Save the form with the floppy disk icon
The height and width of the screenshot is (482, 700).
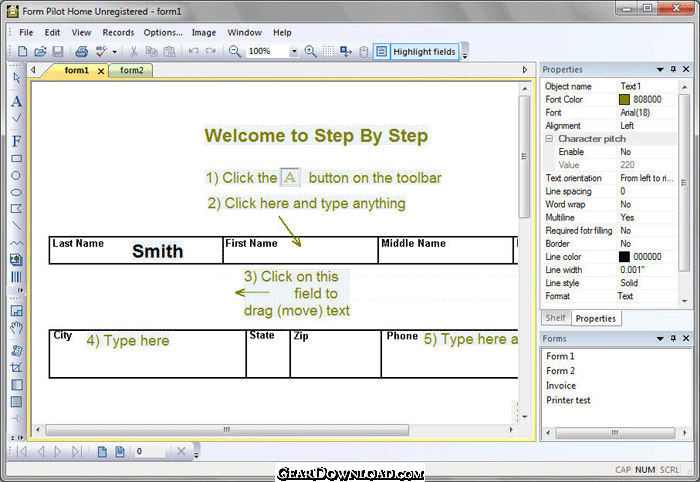pos(58,52)
